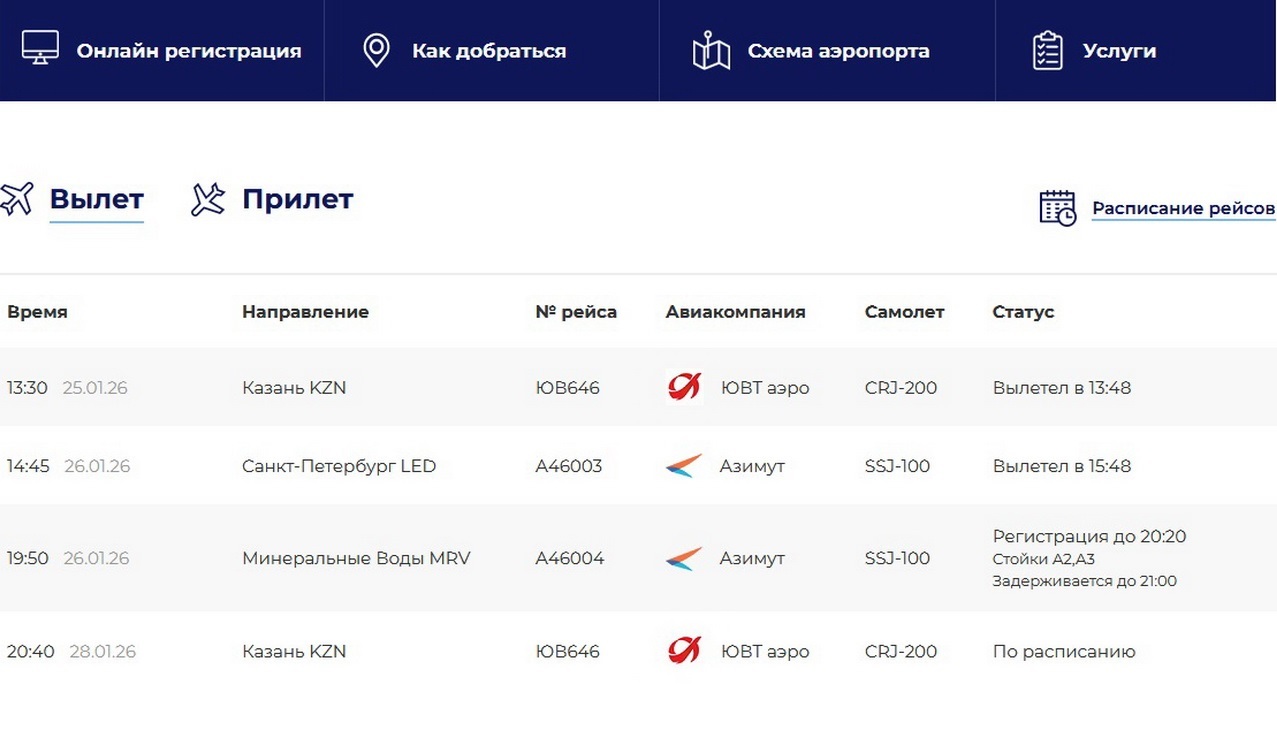Screen dimensions: 1277x730
Task: Click the airport map icon
Action: (711, 51)
